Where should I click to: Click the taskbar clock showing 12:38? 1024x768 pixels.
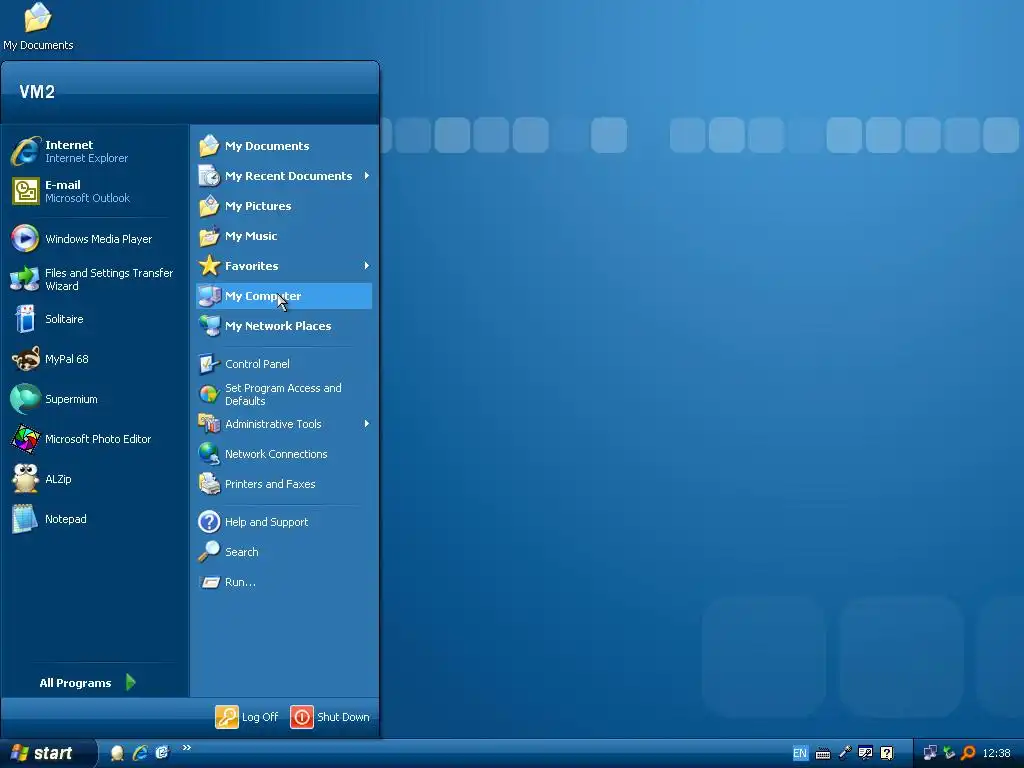point(997,753)
